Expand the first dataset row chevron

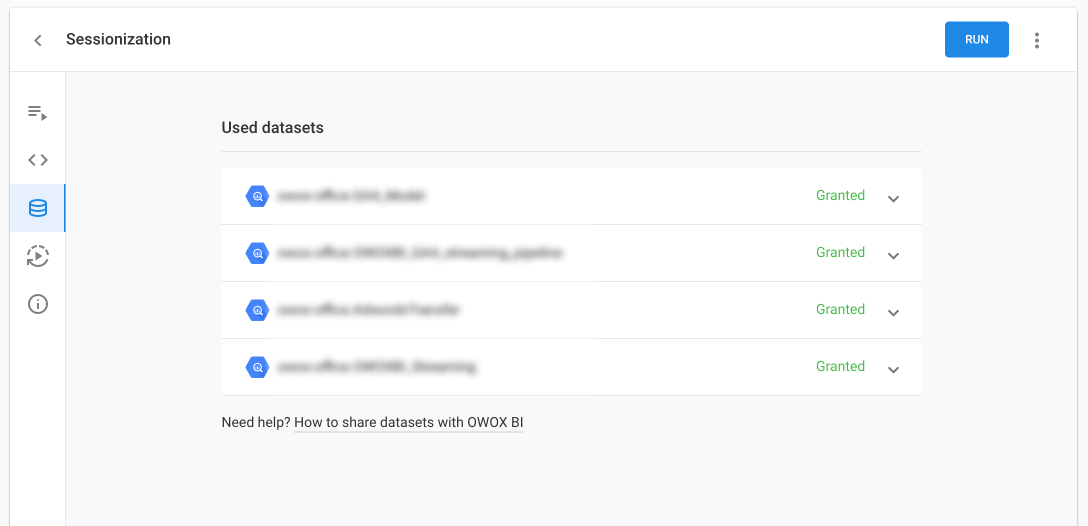tap(893, 198)
